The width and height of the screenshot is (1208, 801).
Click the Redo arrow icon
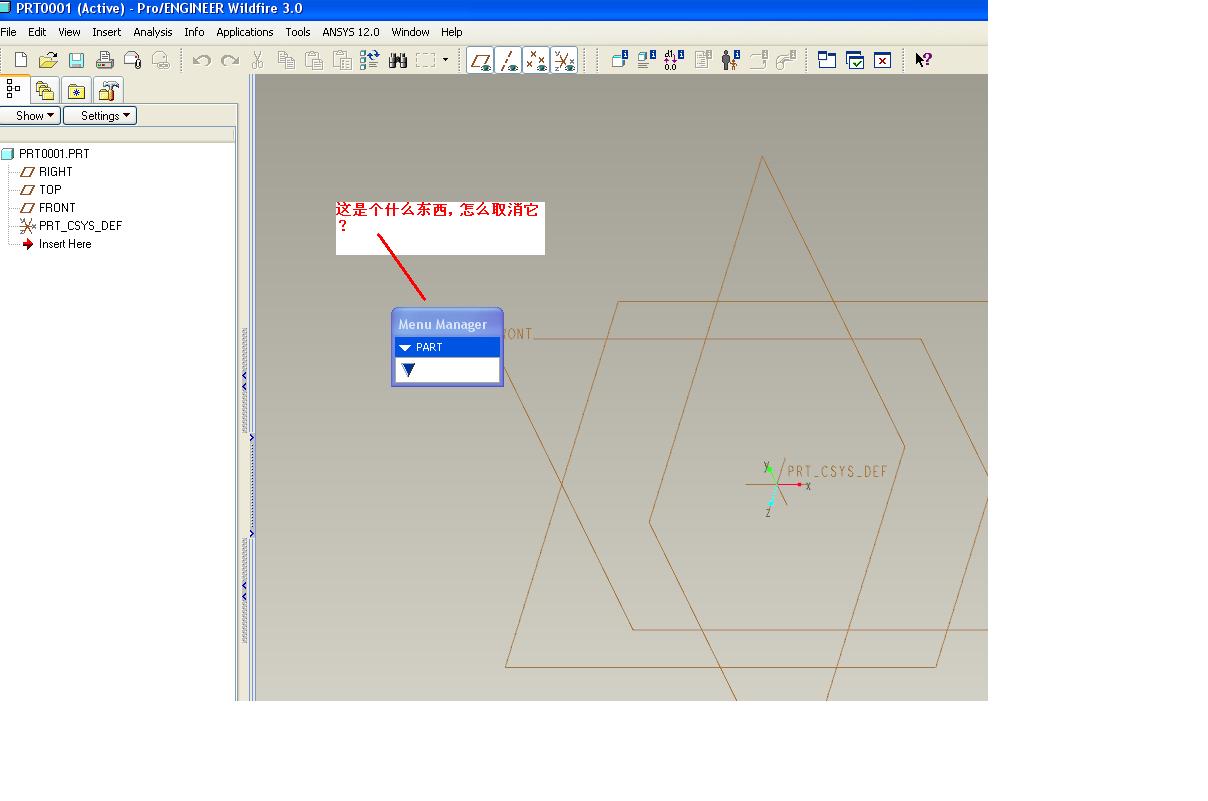click(x=229, y=60)
